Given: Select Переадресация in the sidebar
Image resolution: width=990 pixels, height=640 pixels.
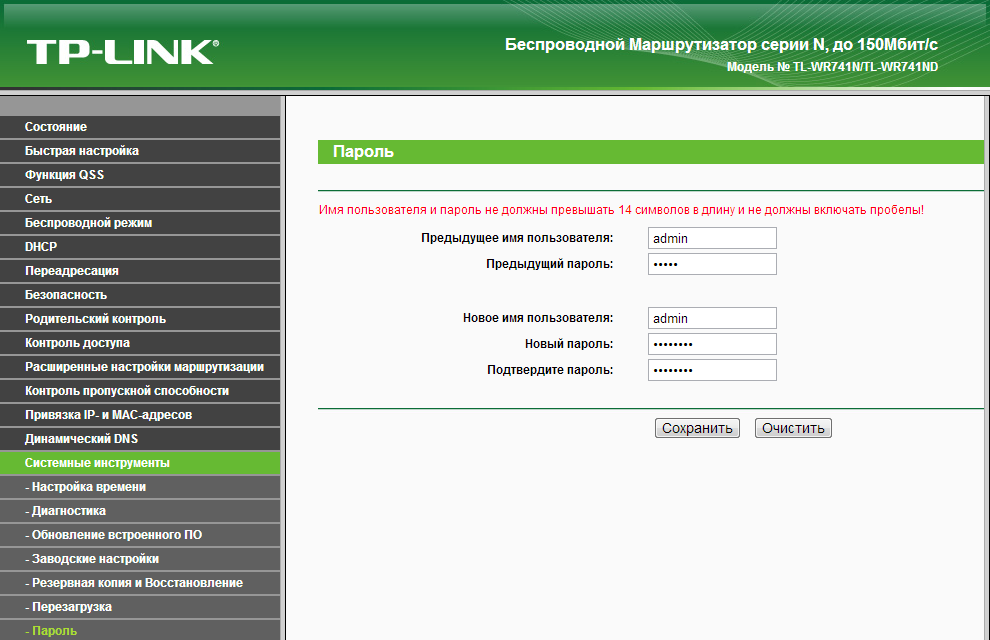Looking at the screenshot, I should coord(140,271).
